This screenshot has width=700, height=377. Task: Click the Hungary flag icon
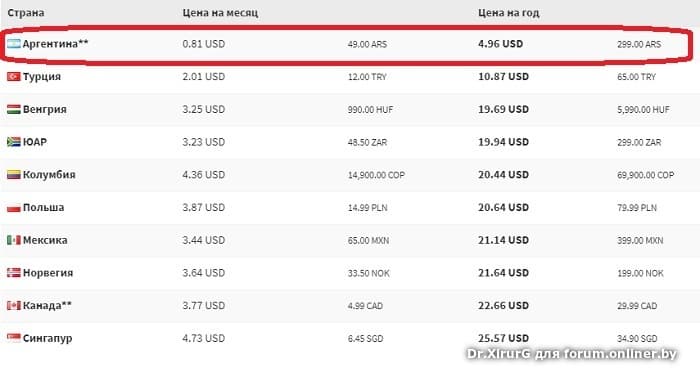14,109
